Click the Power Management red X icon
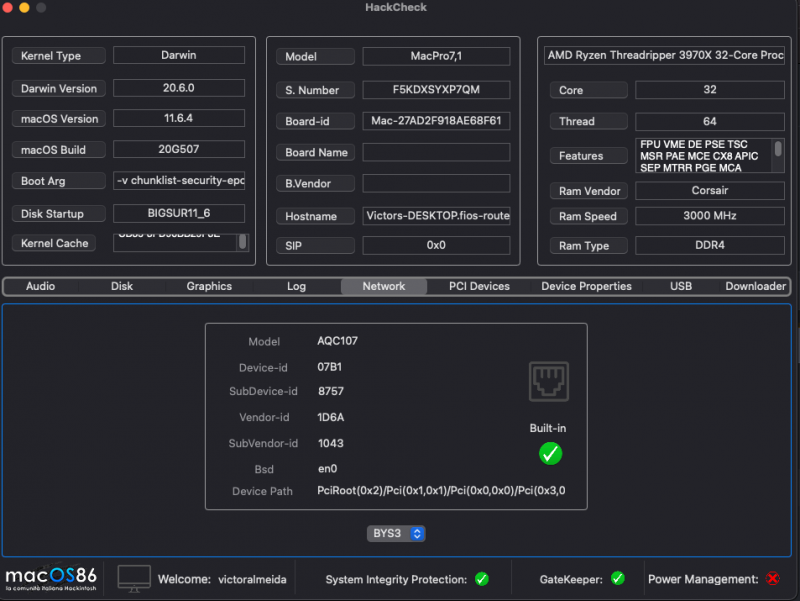 coord(771,578)
